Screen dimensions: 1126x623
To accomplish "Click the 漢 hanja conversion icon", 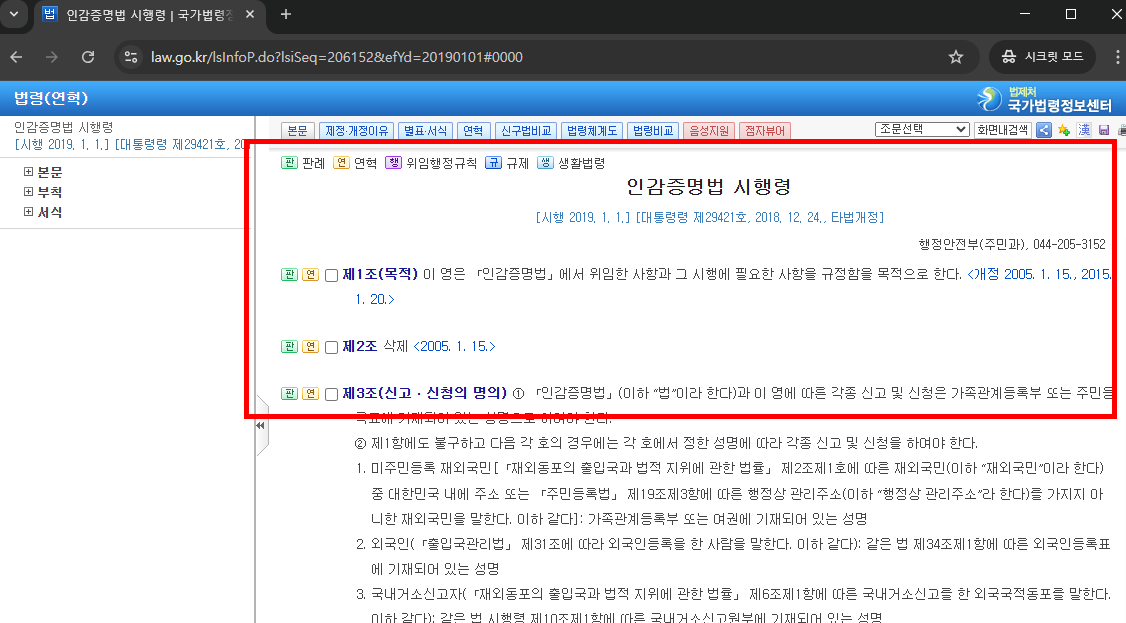I will click(1083, 130).
